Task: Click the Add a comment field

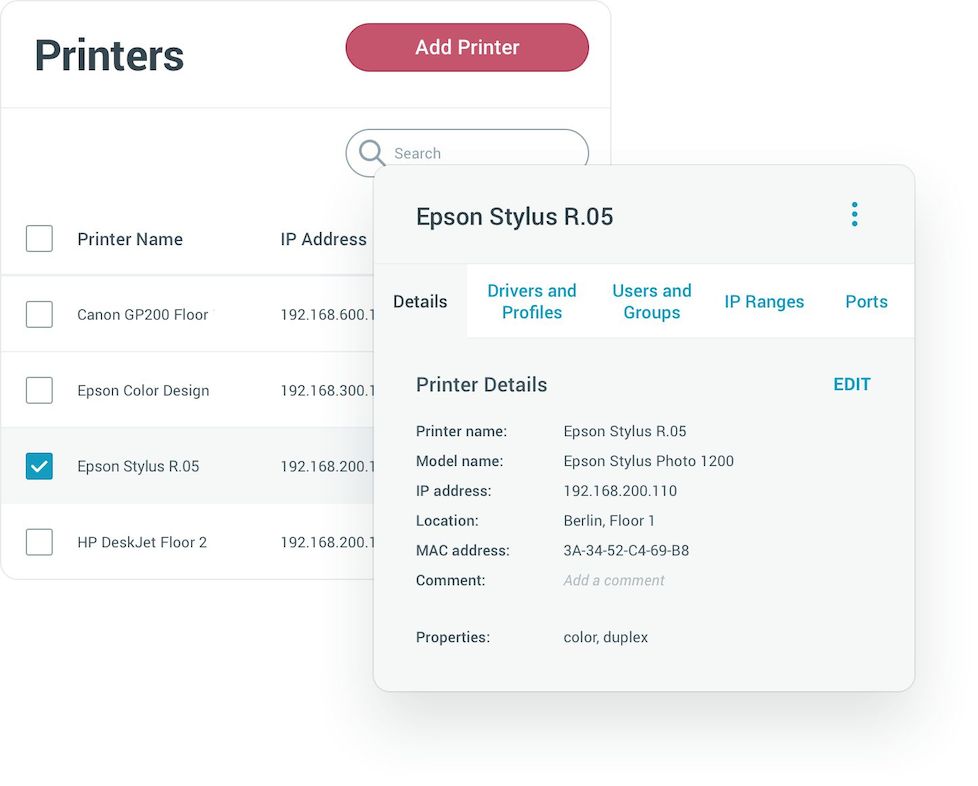Action: point(614,581)
